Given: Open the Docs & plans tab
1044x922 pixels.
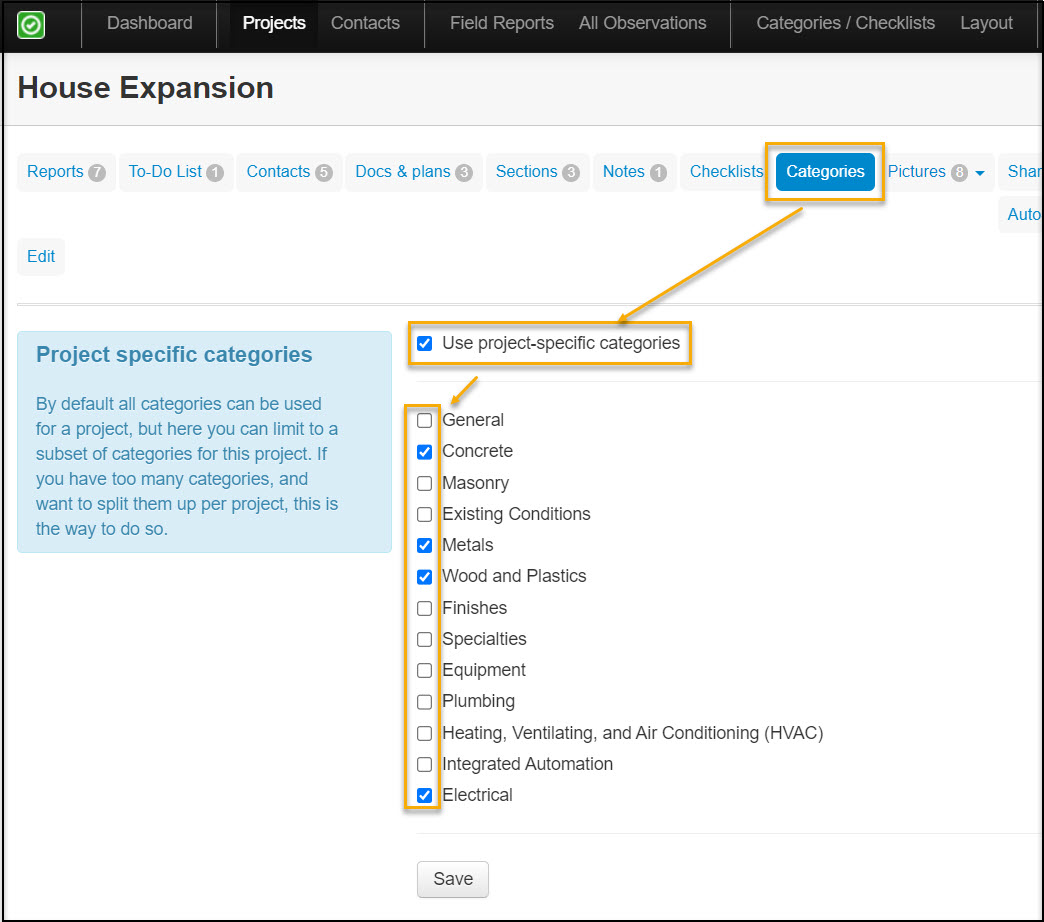Looking at the screenshot, I should (x=413, y=172).
